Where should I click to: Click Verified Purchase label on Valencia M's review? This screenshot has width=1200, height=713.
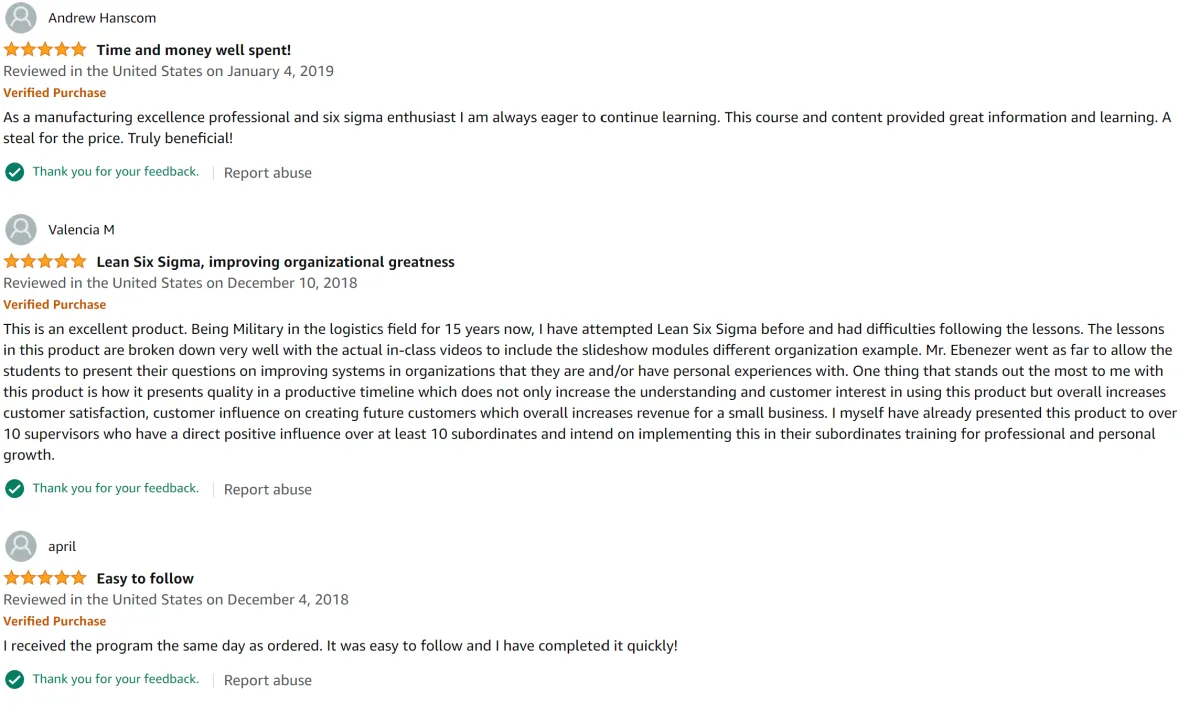coord(55,305)
